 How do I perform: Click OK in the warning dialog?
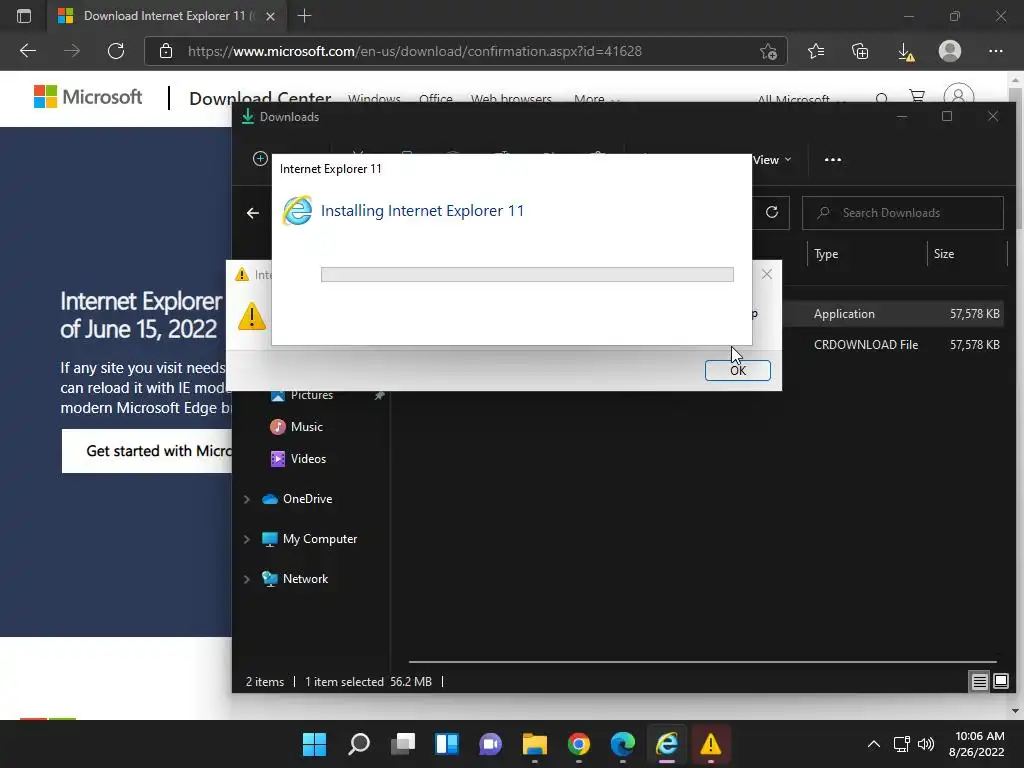[x=737, y=370]
